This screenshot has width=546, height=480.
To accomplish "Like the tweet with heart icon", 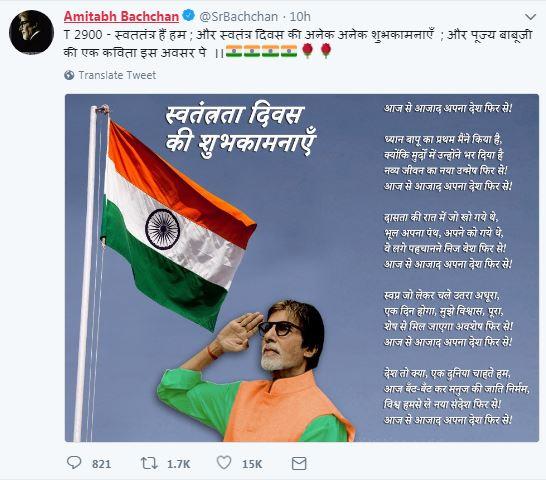I will pos(224,463).
